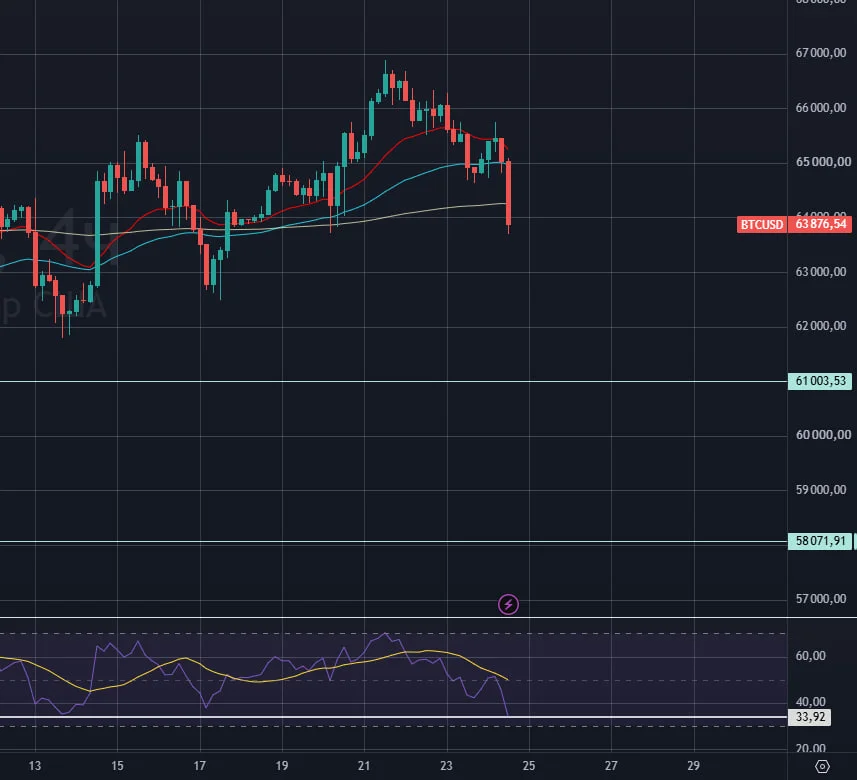The image size is (857, 780).
Task: Click the 33,92 RSI level label
Action: click(x=809, y=717)
